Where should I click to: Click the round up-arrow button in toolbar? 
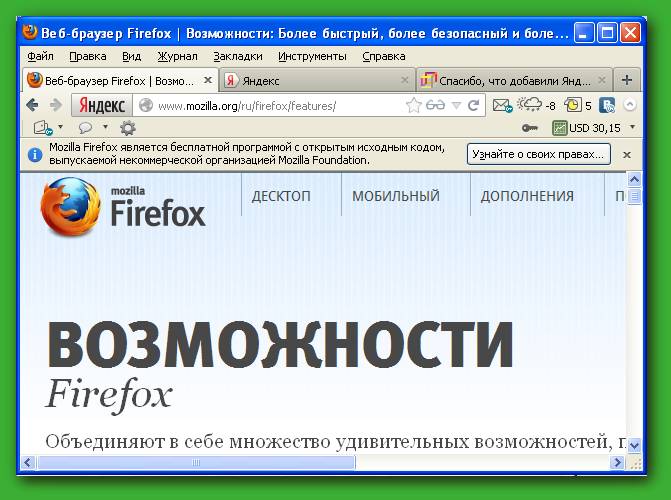pyautogui.click(x=629, y=105)
